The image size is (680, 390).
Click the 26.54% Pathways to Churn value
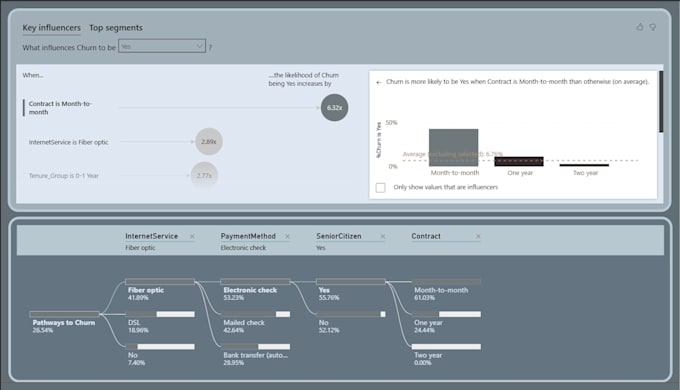coord(42,331)
